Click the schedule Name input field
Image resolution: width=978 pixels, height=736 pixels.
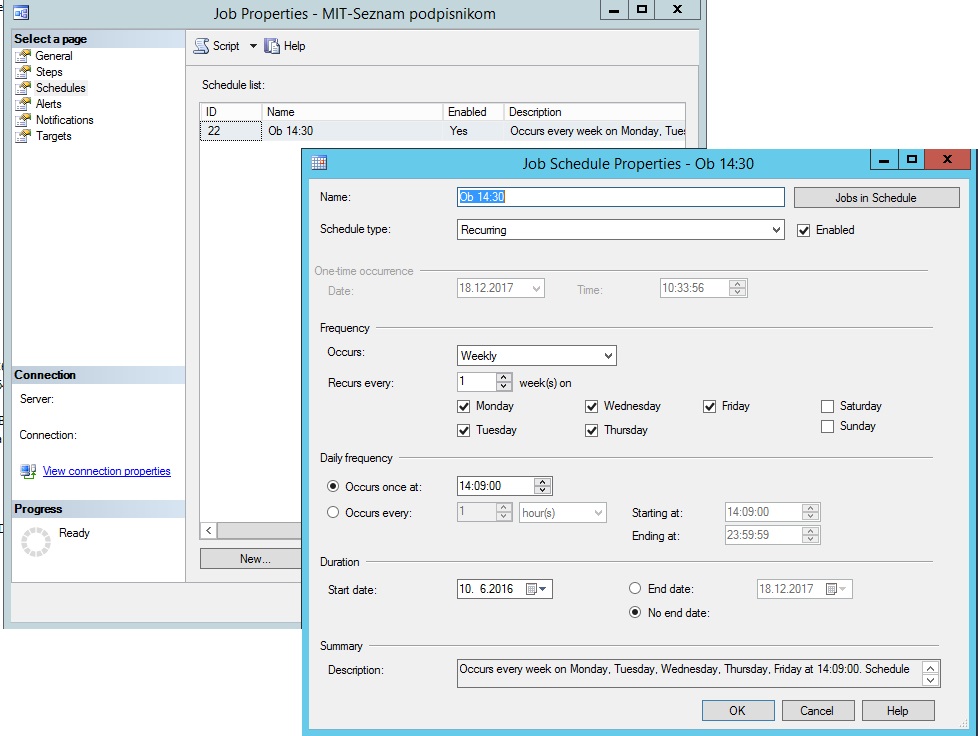click(x=621, y=197)
